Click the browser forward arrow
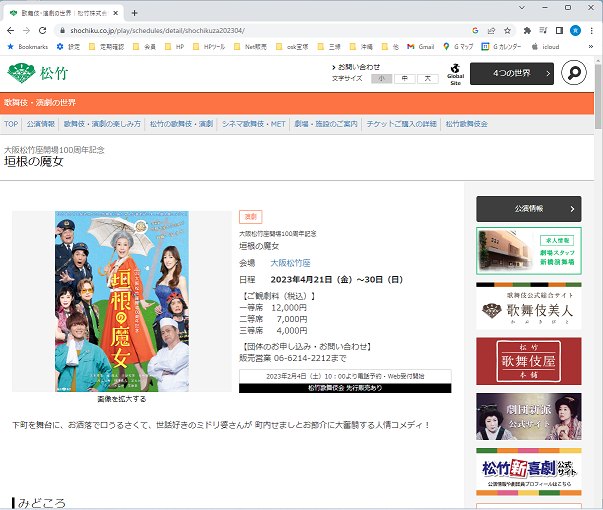The image size is (603, 510). coord(26,30)
